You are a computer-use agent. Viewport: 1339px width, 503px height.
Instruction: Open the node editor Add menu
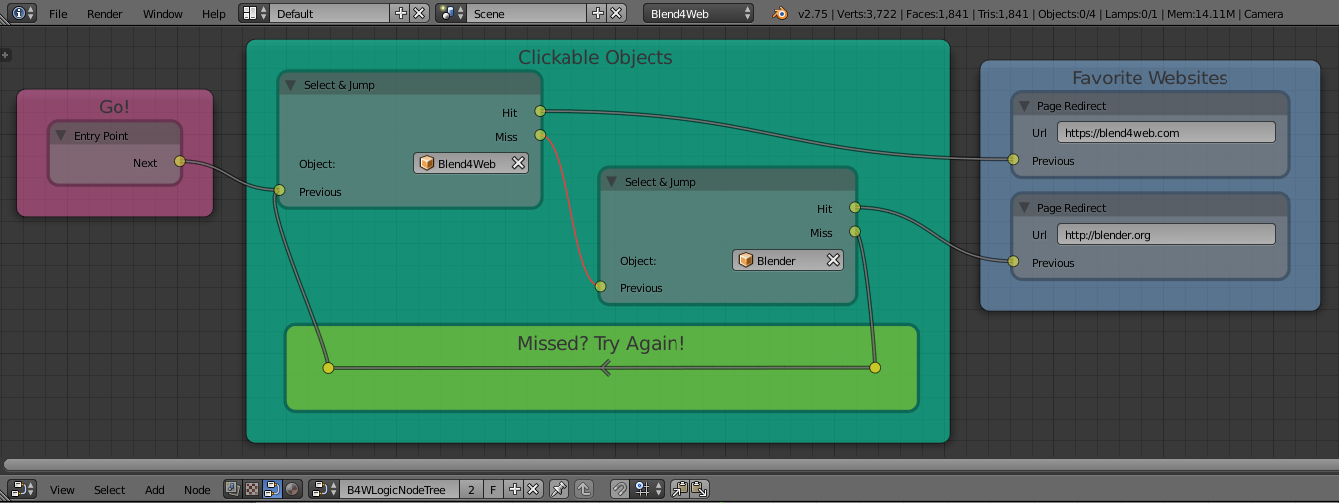(155, 490)
